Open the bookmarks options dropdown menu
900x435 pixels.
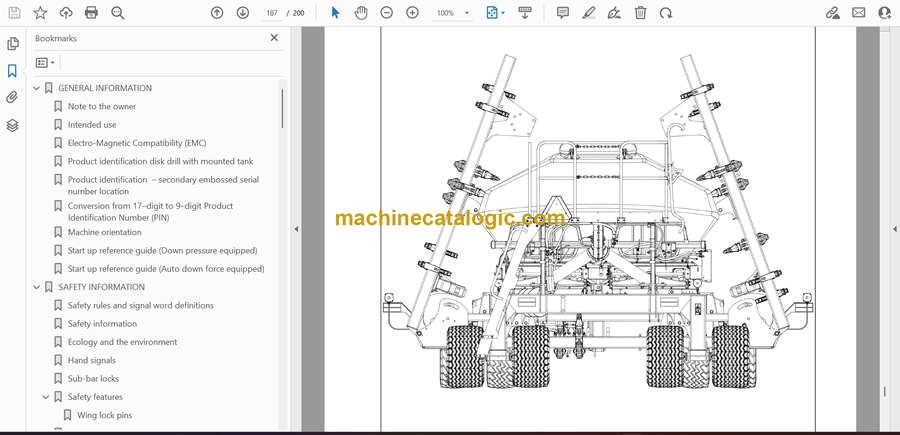pyautogui.click(x=45, y=62)
